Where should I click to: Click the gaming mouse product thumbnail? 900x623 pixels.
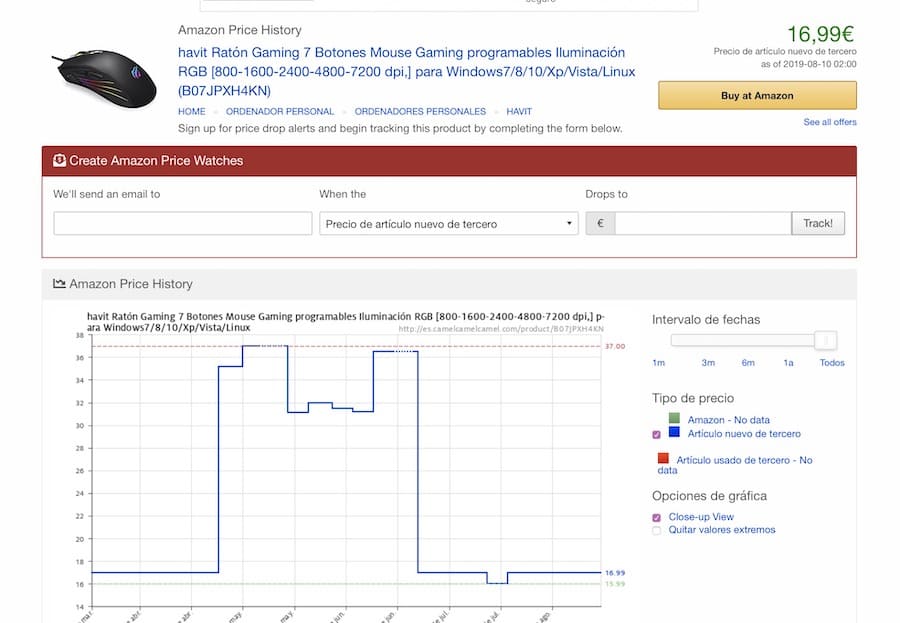[104, 79]
